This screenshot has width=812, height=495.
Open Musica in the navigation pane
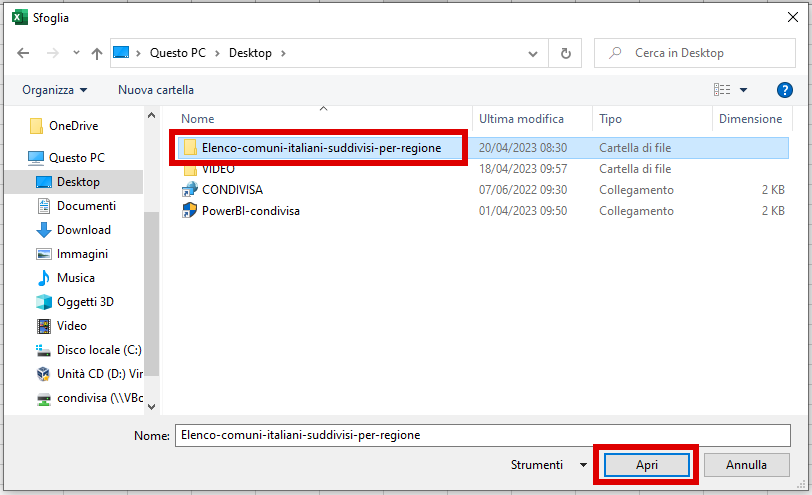point(76,278)
